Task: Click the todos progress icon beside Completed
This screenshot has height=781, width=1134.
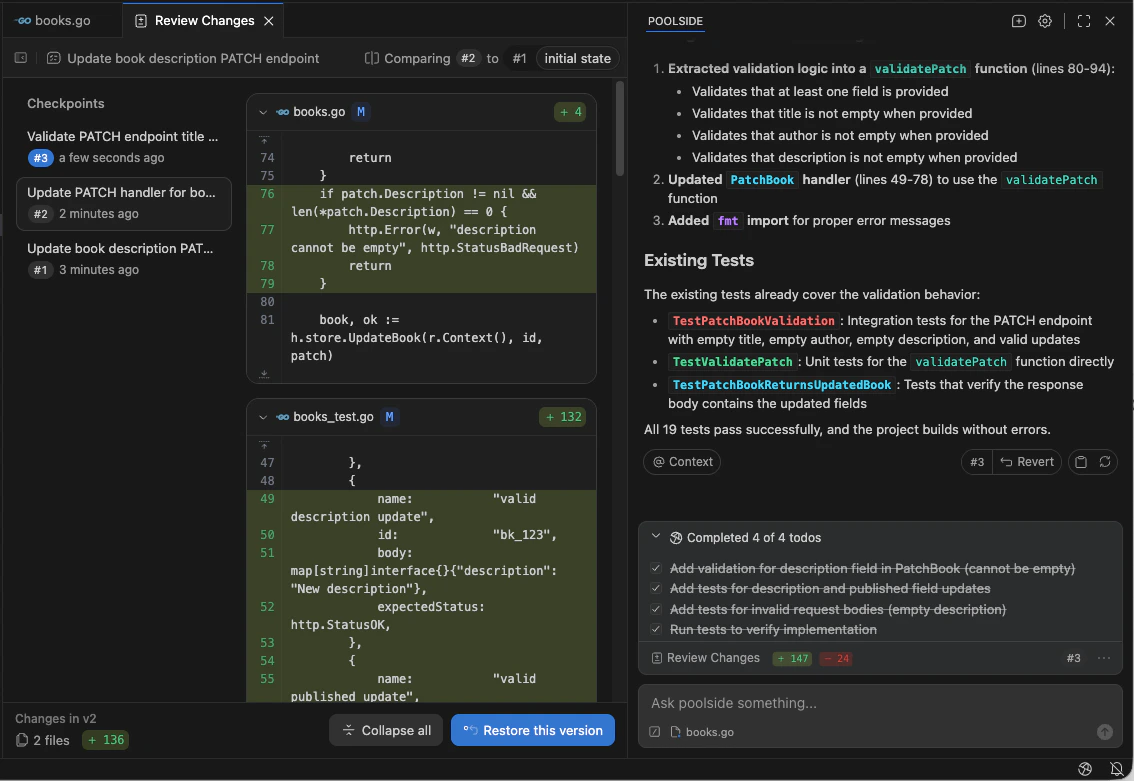Action: click(676, 538)
